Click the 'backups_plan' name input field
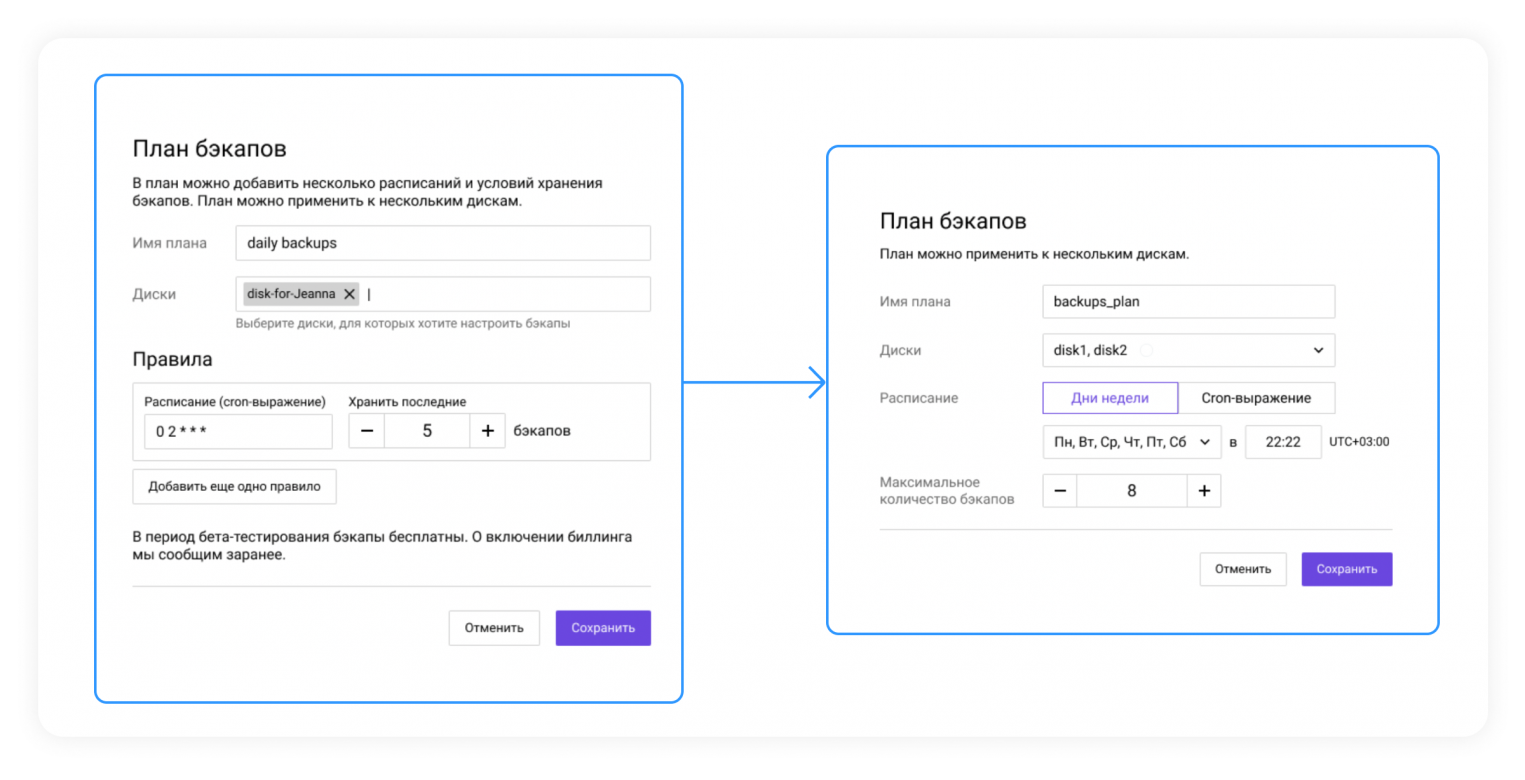 [1188, 302]
